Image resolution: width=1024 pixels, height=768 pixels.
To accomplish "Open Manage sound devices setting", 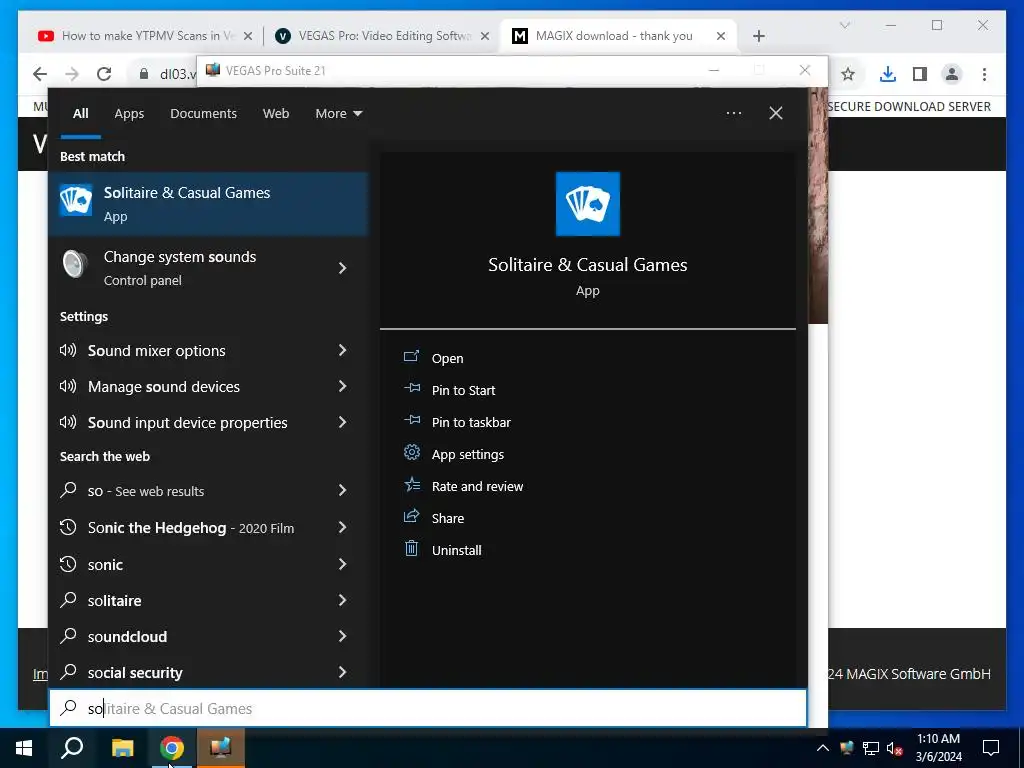I will click(x=189, y=387).
